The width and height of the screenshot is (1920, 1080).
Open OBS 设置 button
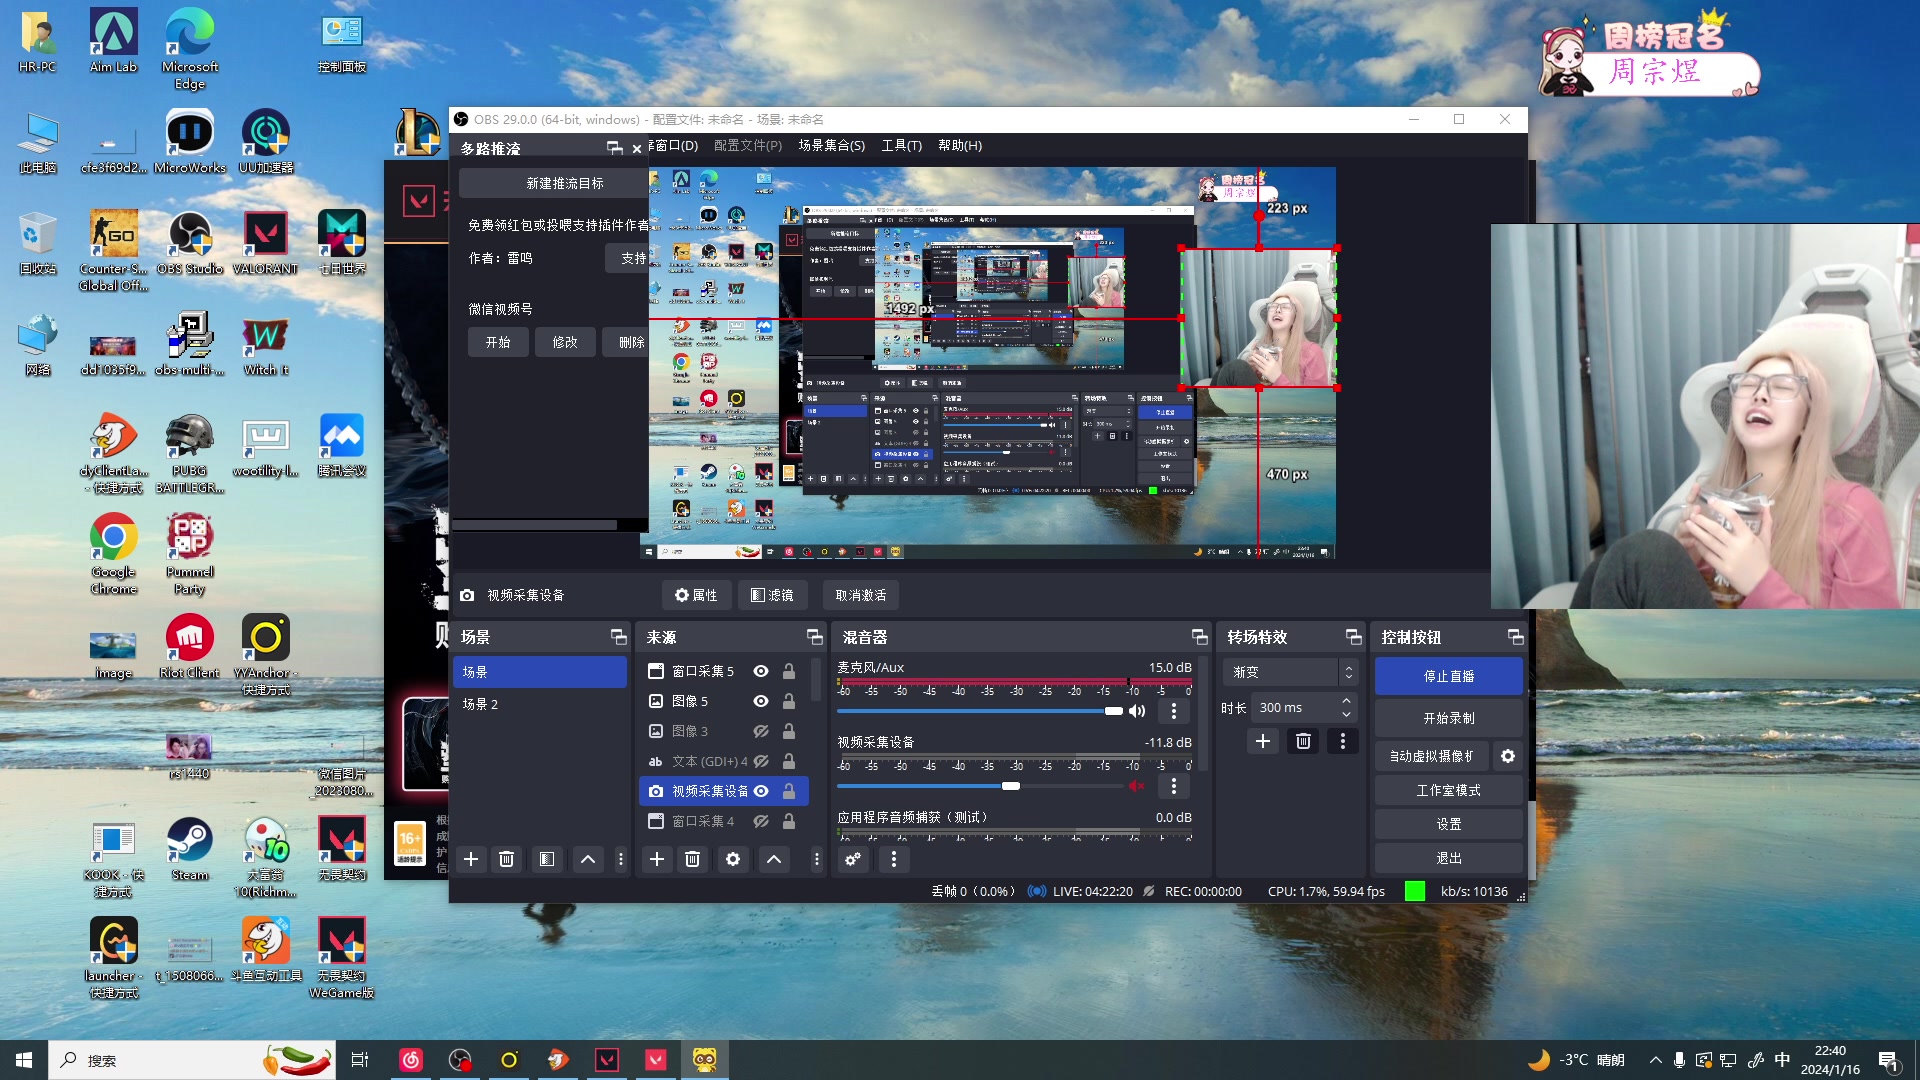[1449, 824]
